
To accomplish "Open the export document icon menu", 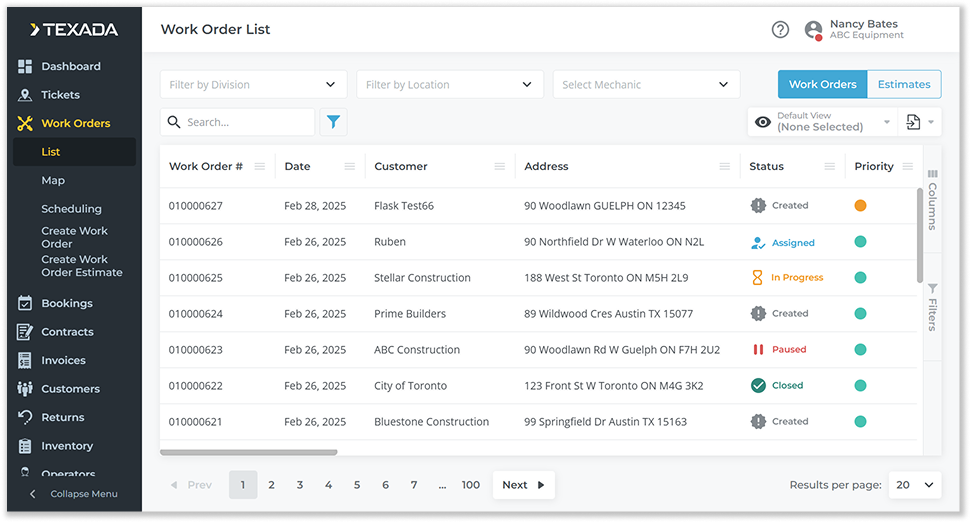I will (x=918, y=122).
